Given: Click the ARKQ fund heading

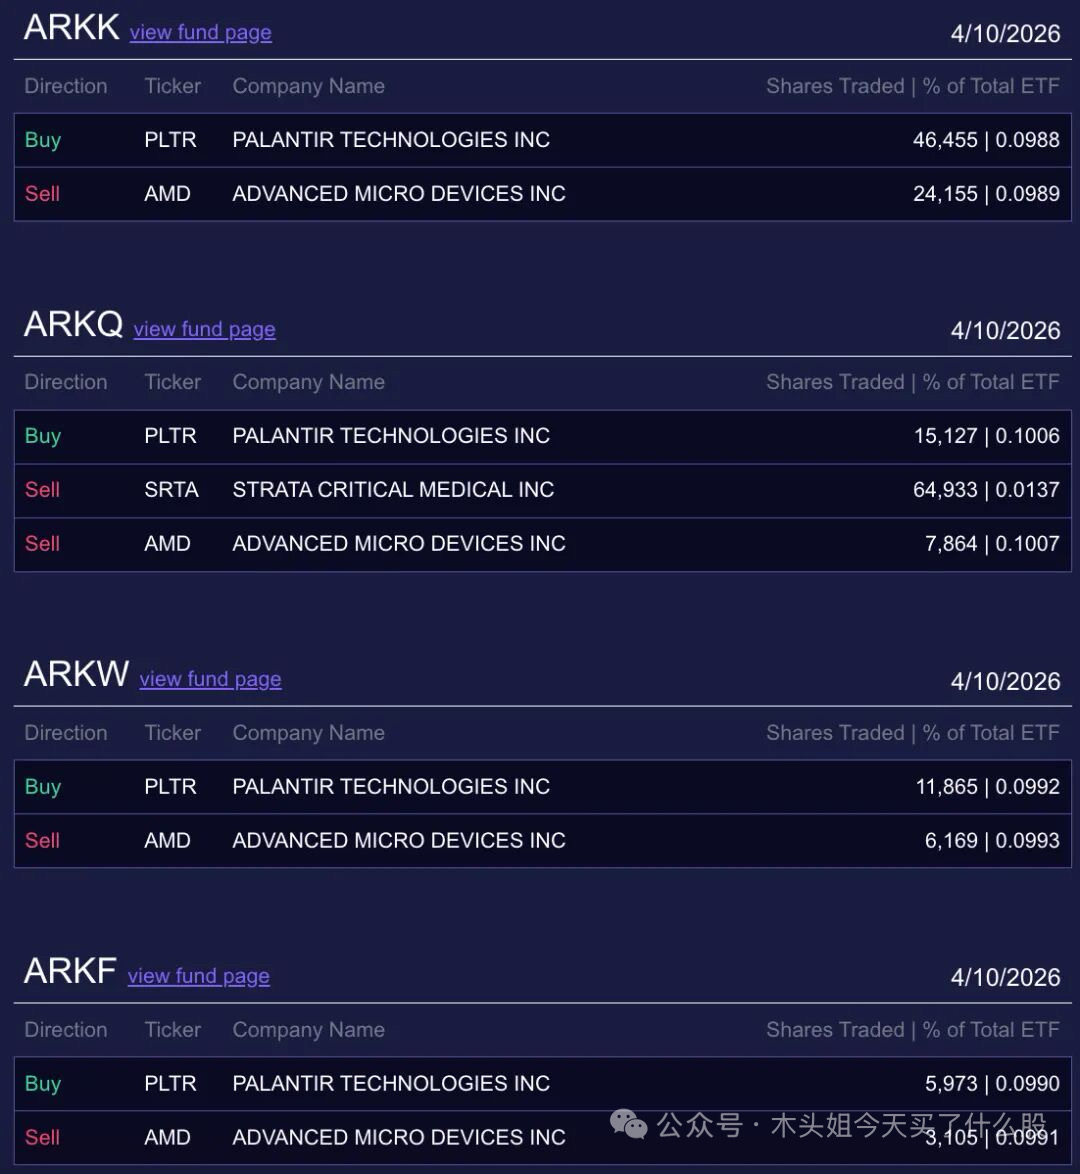Looking at the screenshot, I should click(73, 325).
